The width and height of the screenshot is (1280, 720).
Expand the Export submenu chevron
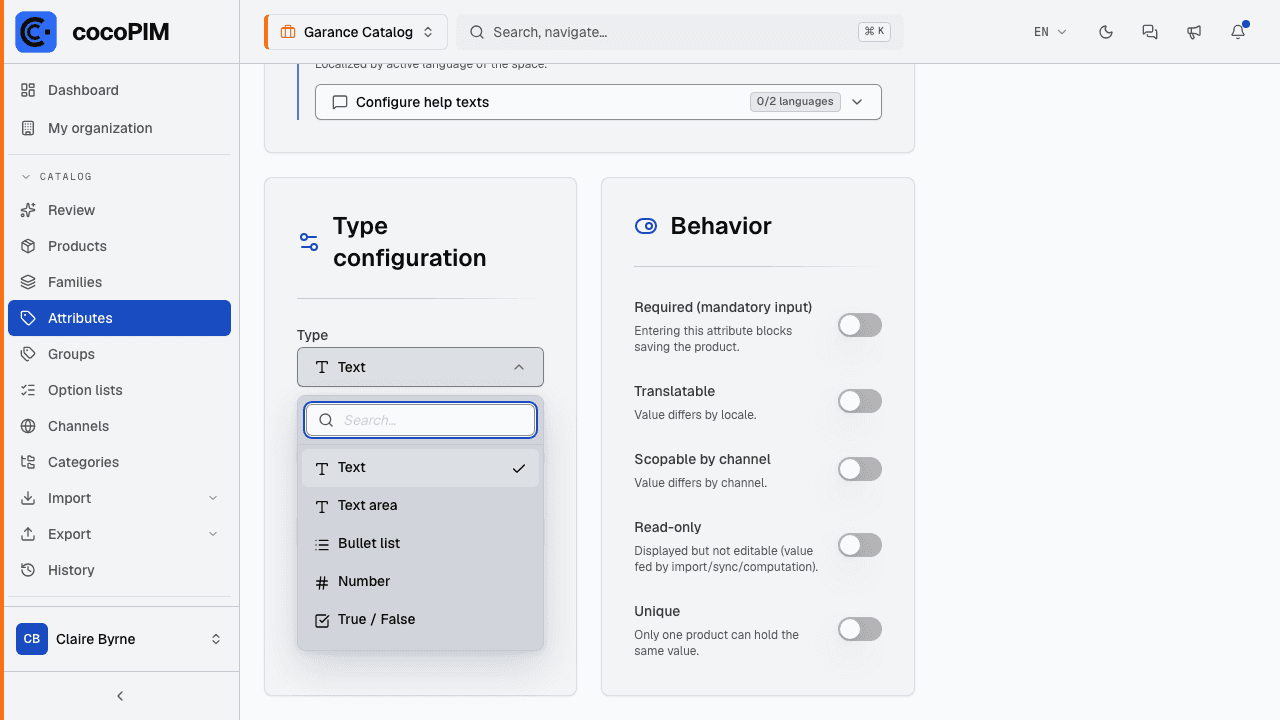pyautogui.click(x=213, y=534)
